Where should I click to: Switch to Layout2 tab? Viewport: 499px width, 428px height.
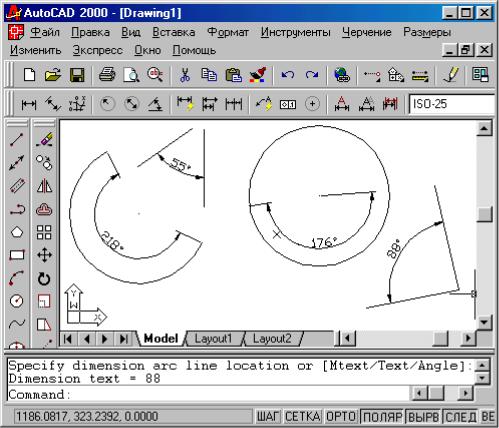272,339
